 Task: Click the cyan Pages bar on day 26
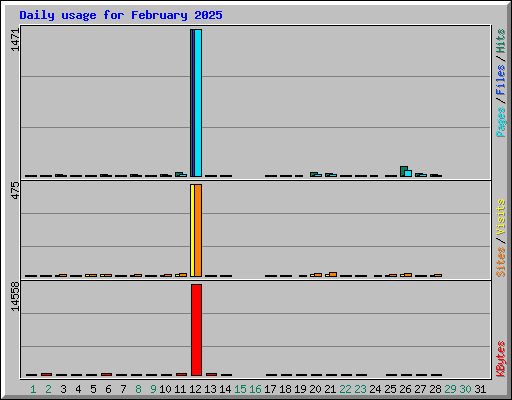tap(408, 173)
